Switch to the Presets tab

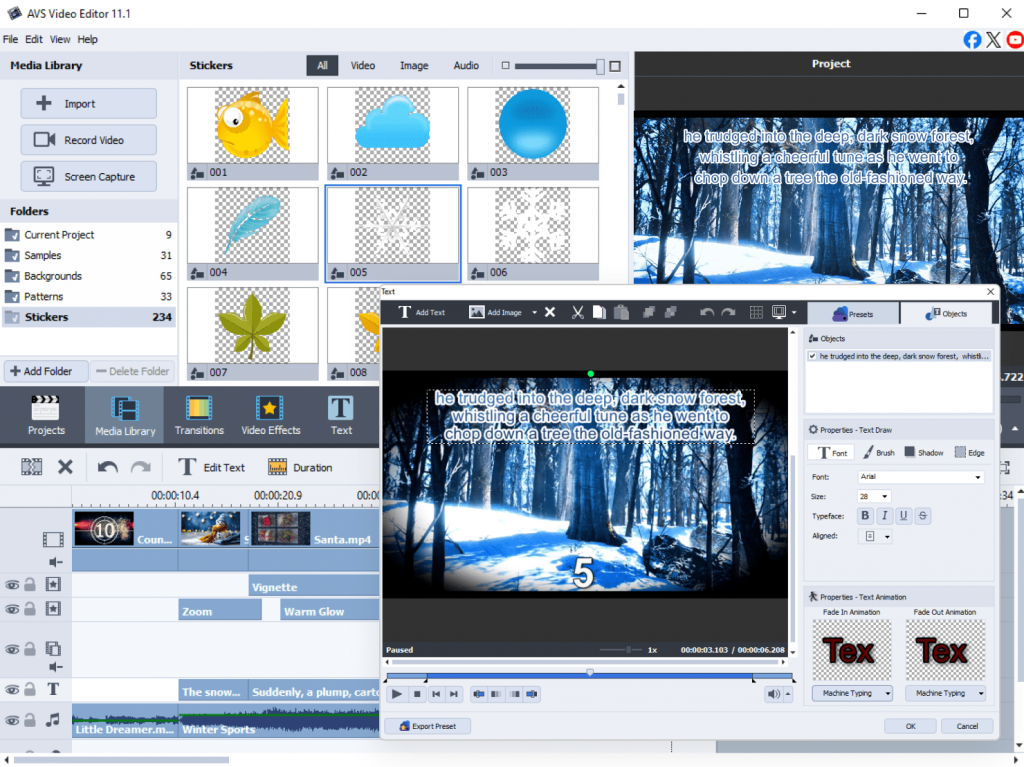tap(852, 313)
